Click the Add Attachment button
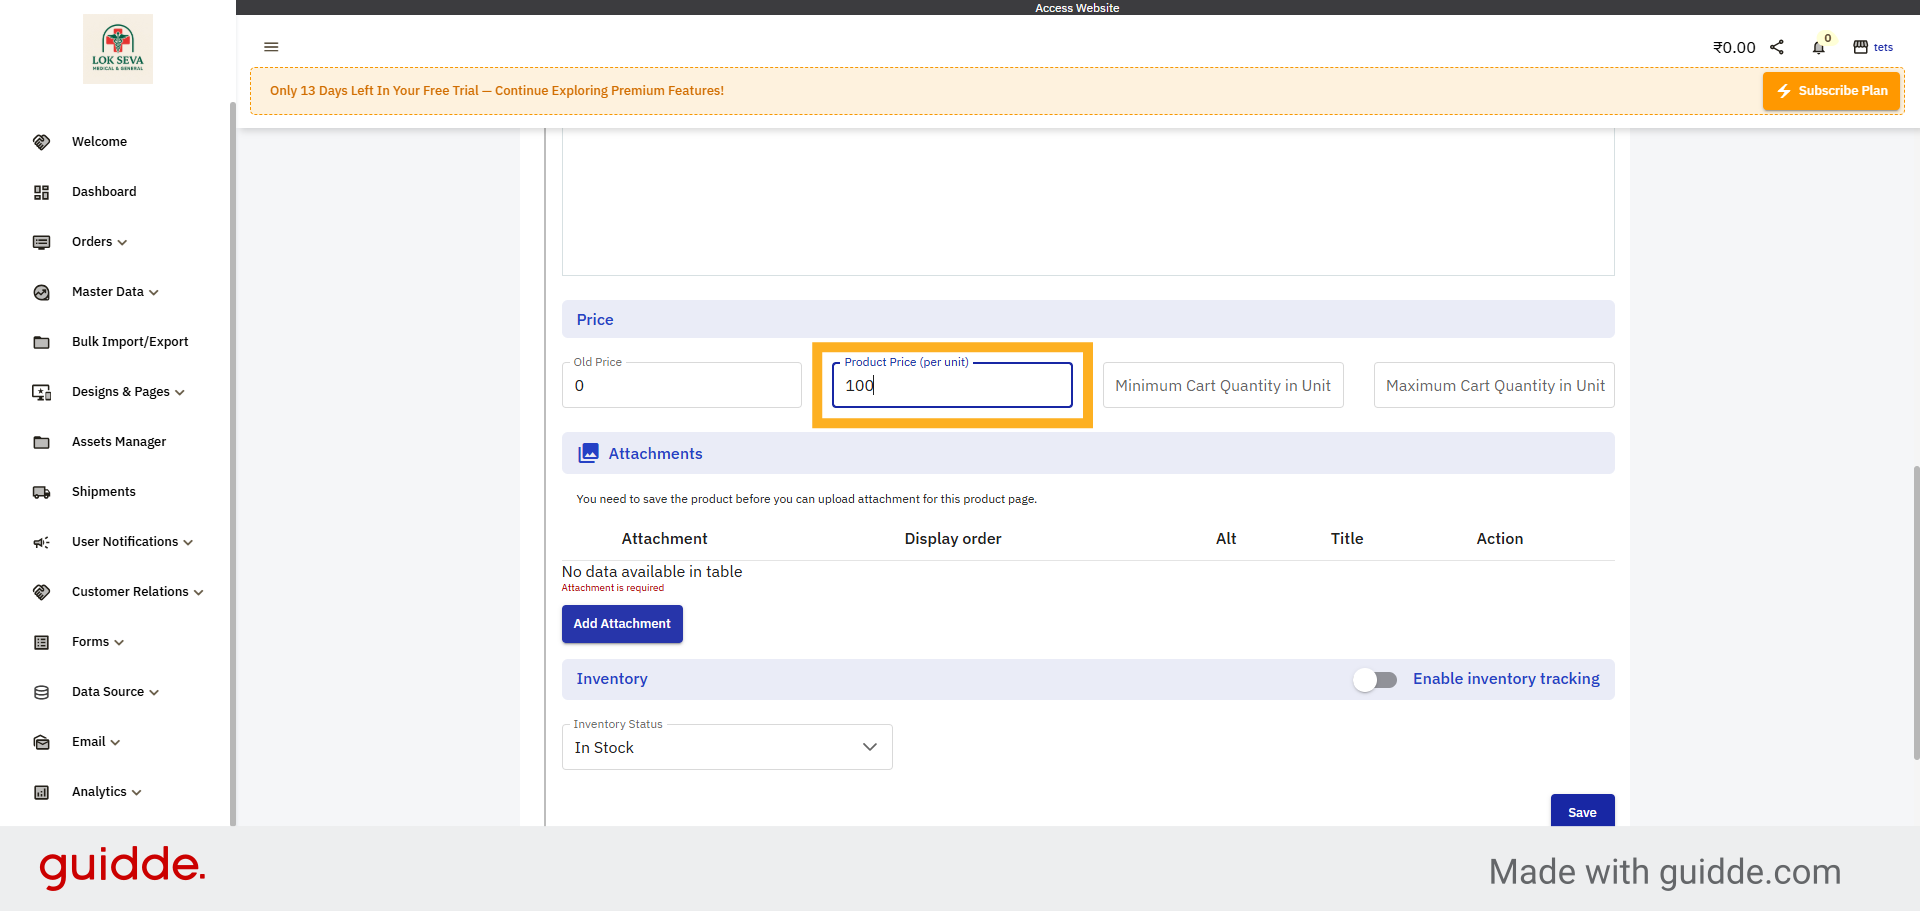Screen dimensions: 1920x911 622,624
